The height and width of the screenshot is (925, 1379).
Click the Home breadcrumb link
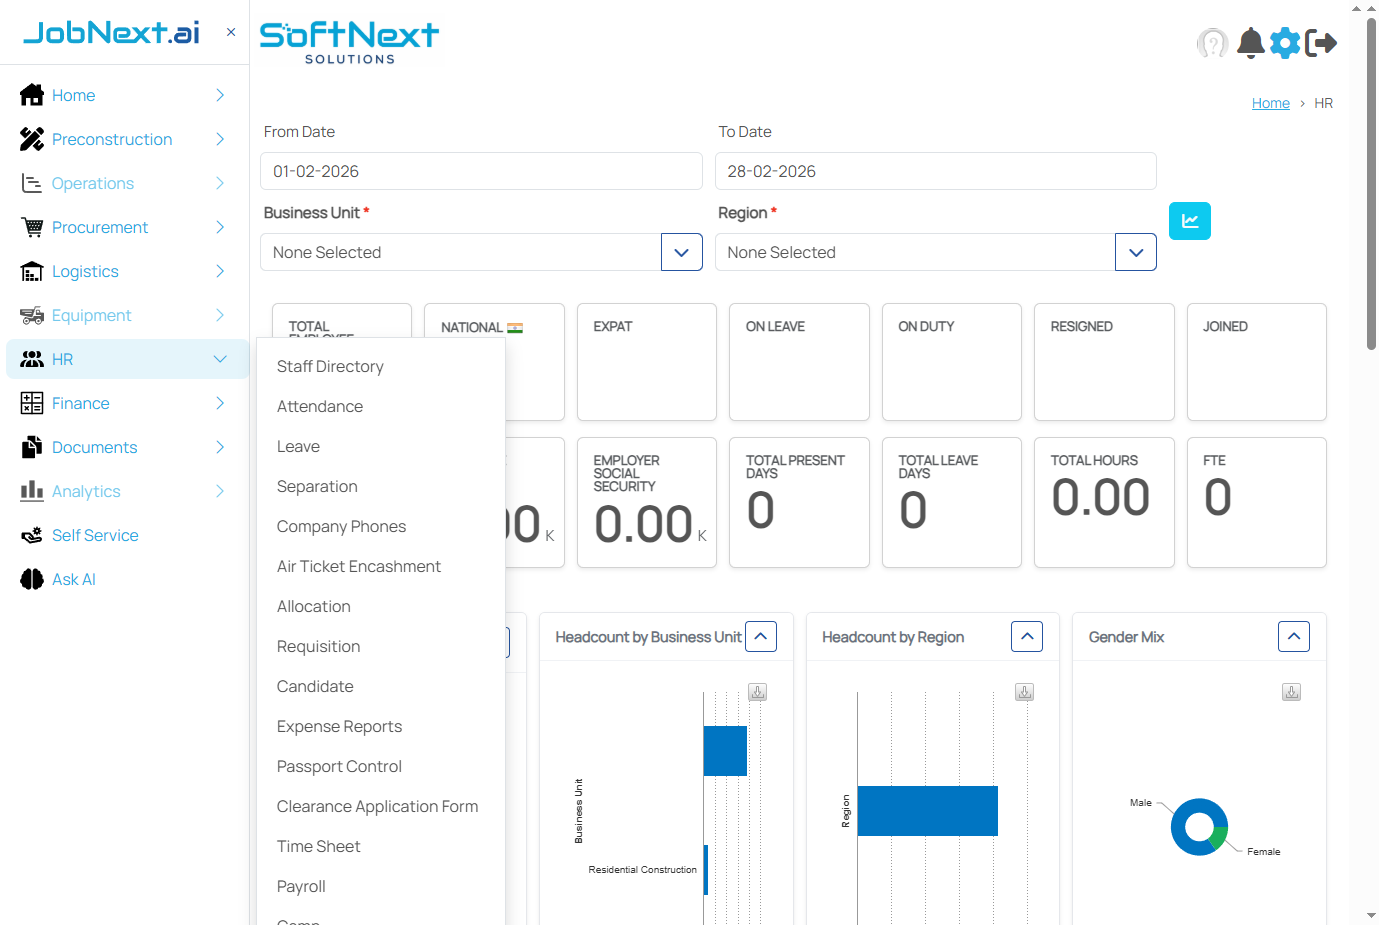(x=1270, y=103)
